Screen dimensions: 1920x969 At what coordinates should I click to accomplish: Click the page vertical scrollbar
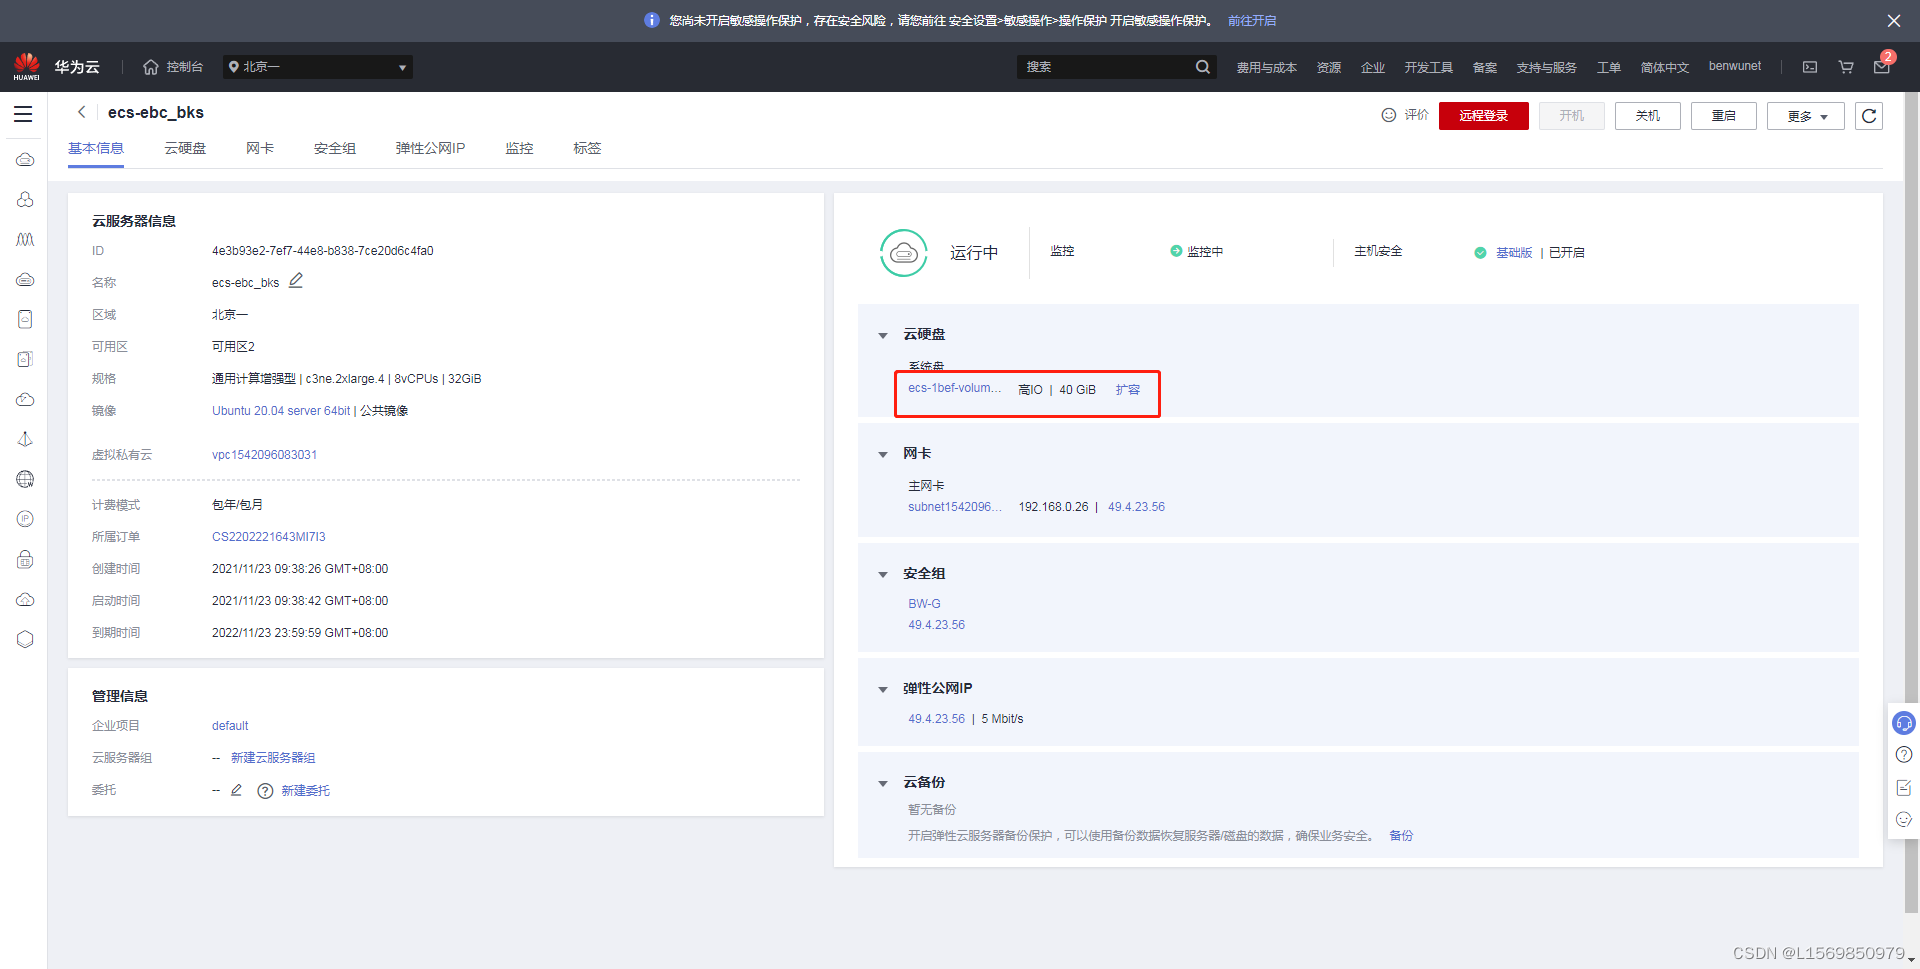(x=1912, y=503)
